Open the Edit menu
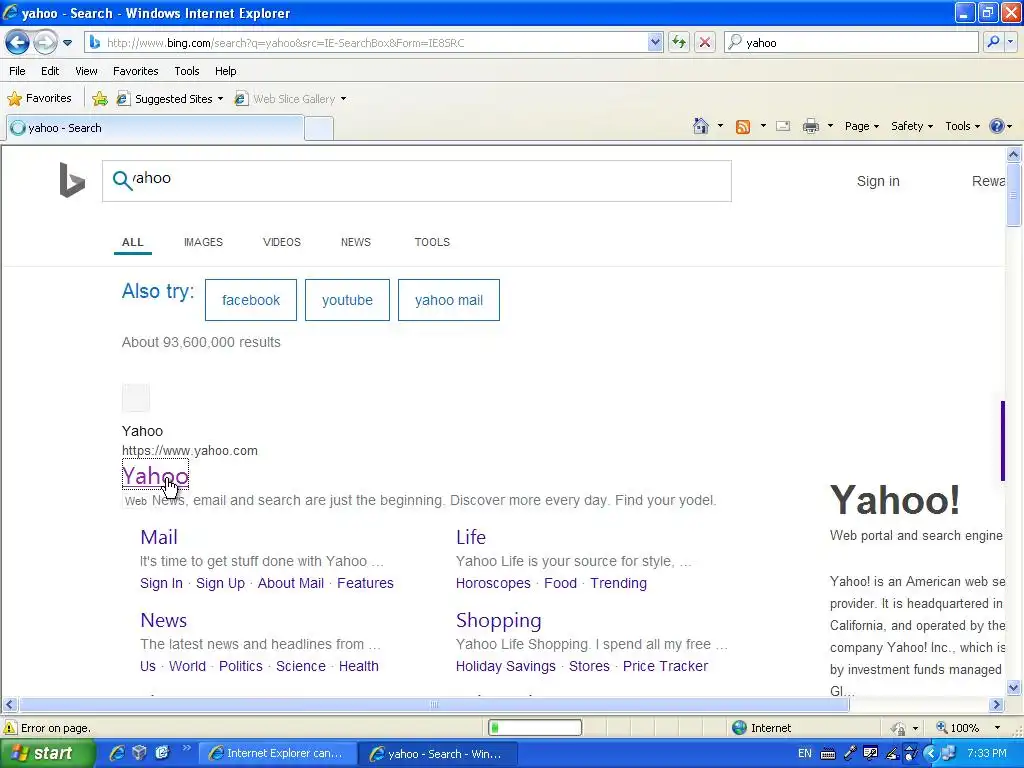This screenshot has width=1024, height=768. click(x=50, y=71)
